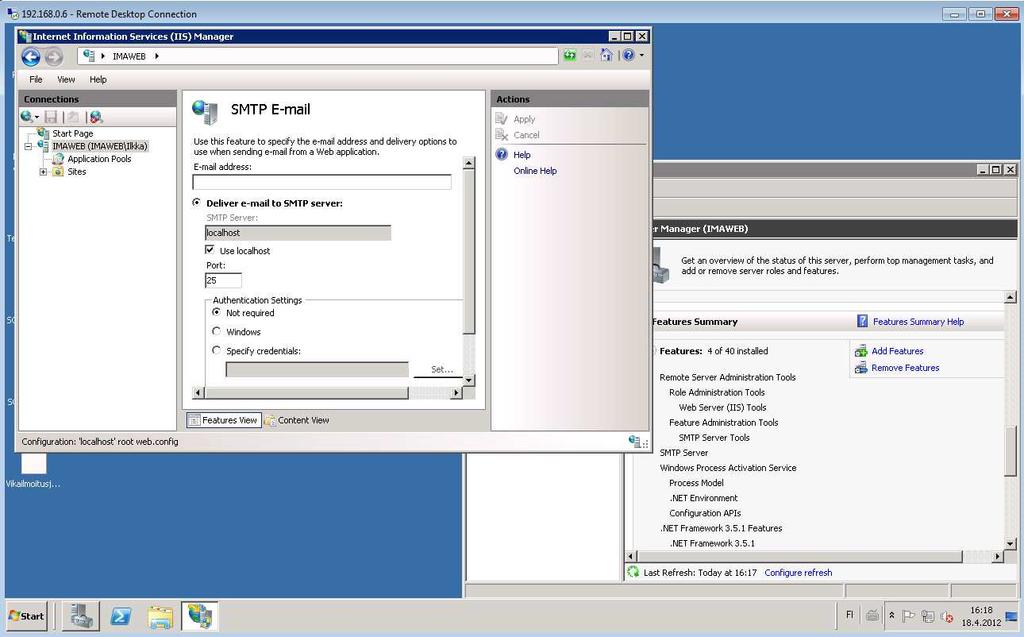Open Windows Explorer folder taskbar icon
The width and height of the screenshot is (1024, 637).
(160, 616)
